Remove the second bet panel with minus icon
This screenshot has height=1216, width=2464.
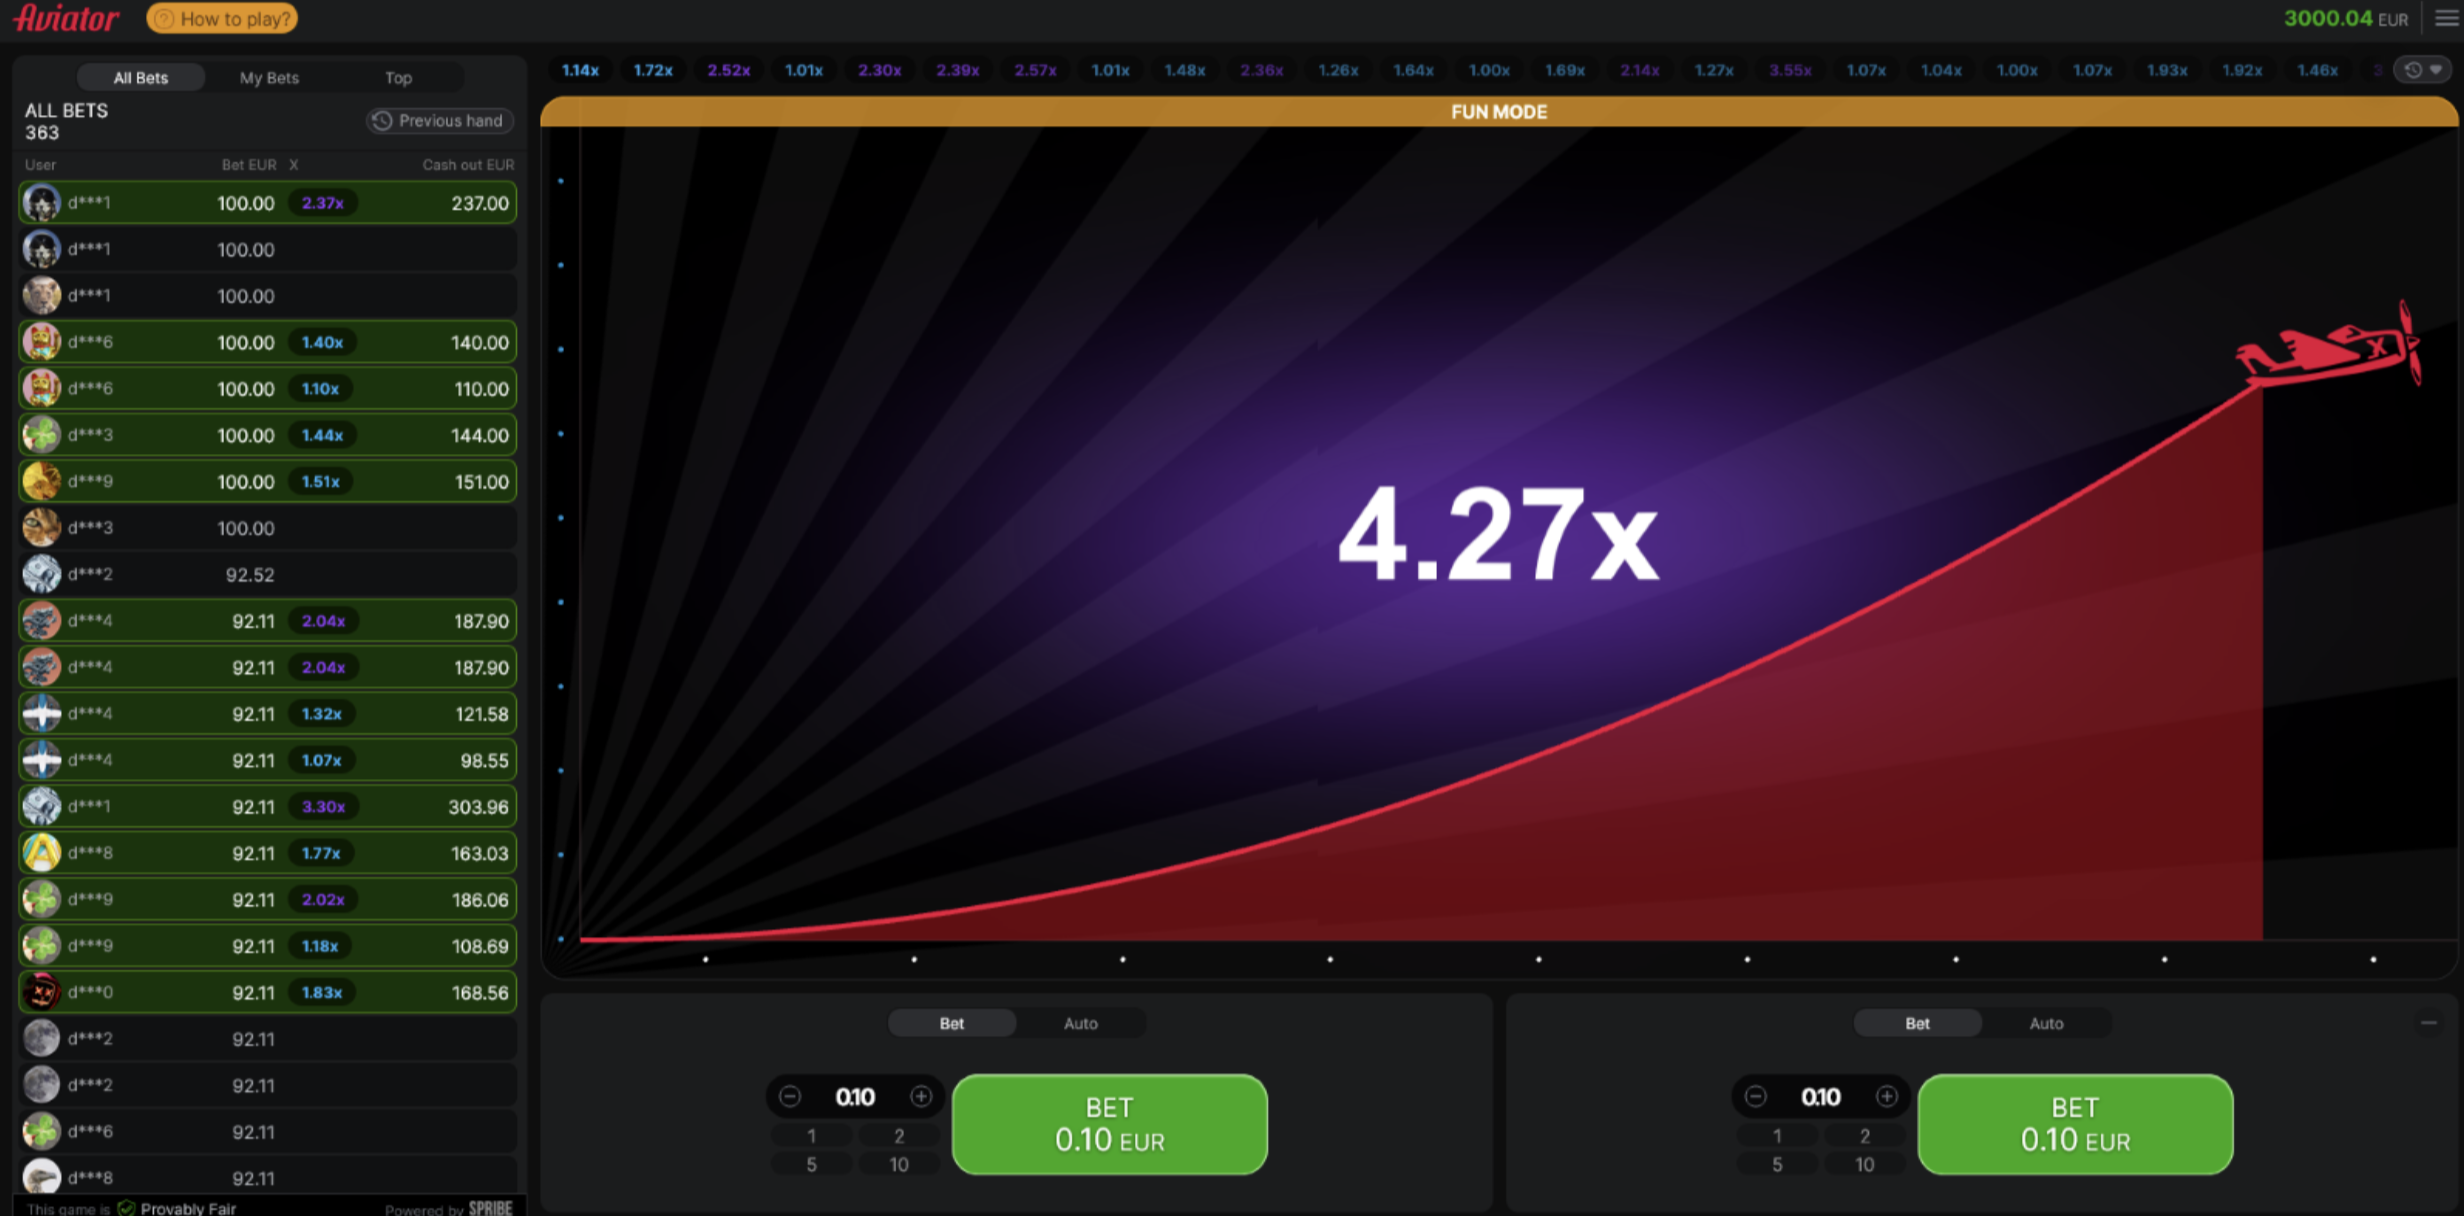coord(2428,1022)
